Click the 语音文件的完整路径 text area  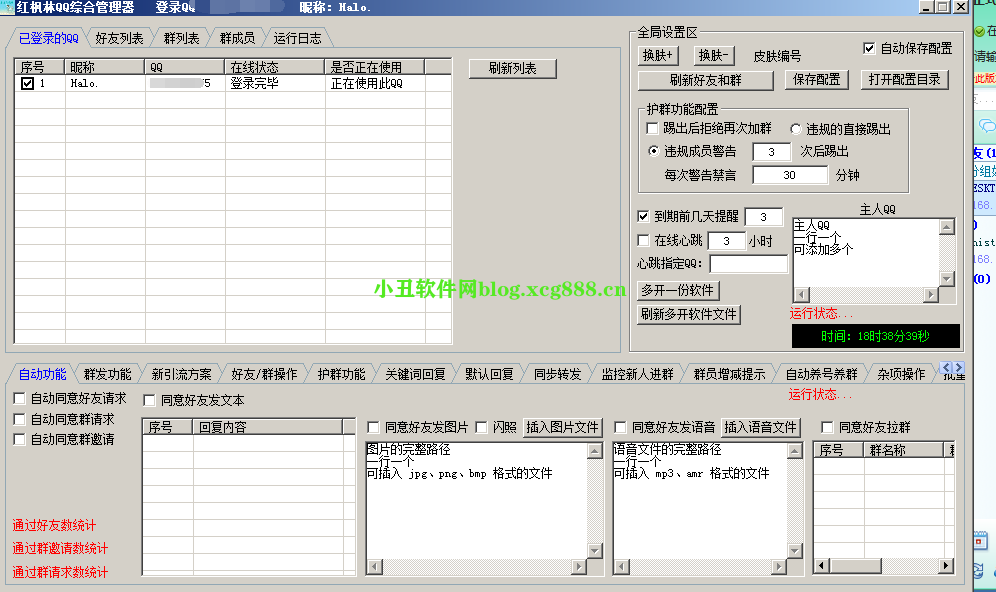pos(700,501)
